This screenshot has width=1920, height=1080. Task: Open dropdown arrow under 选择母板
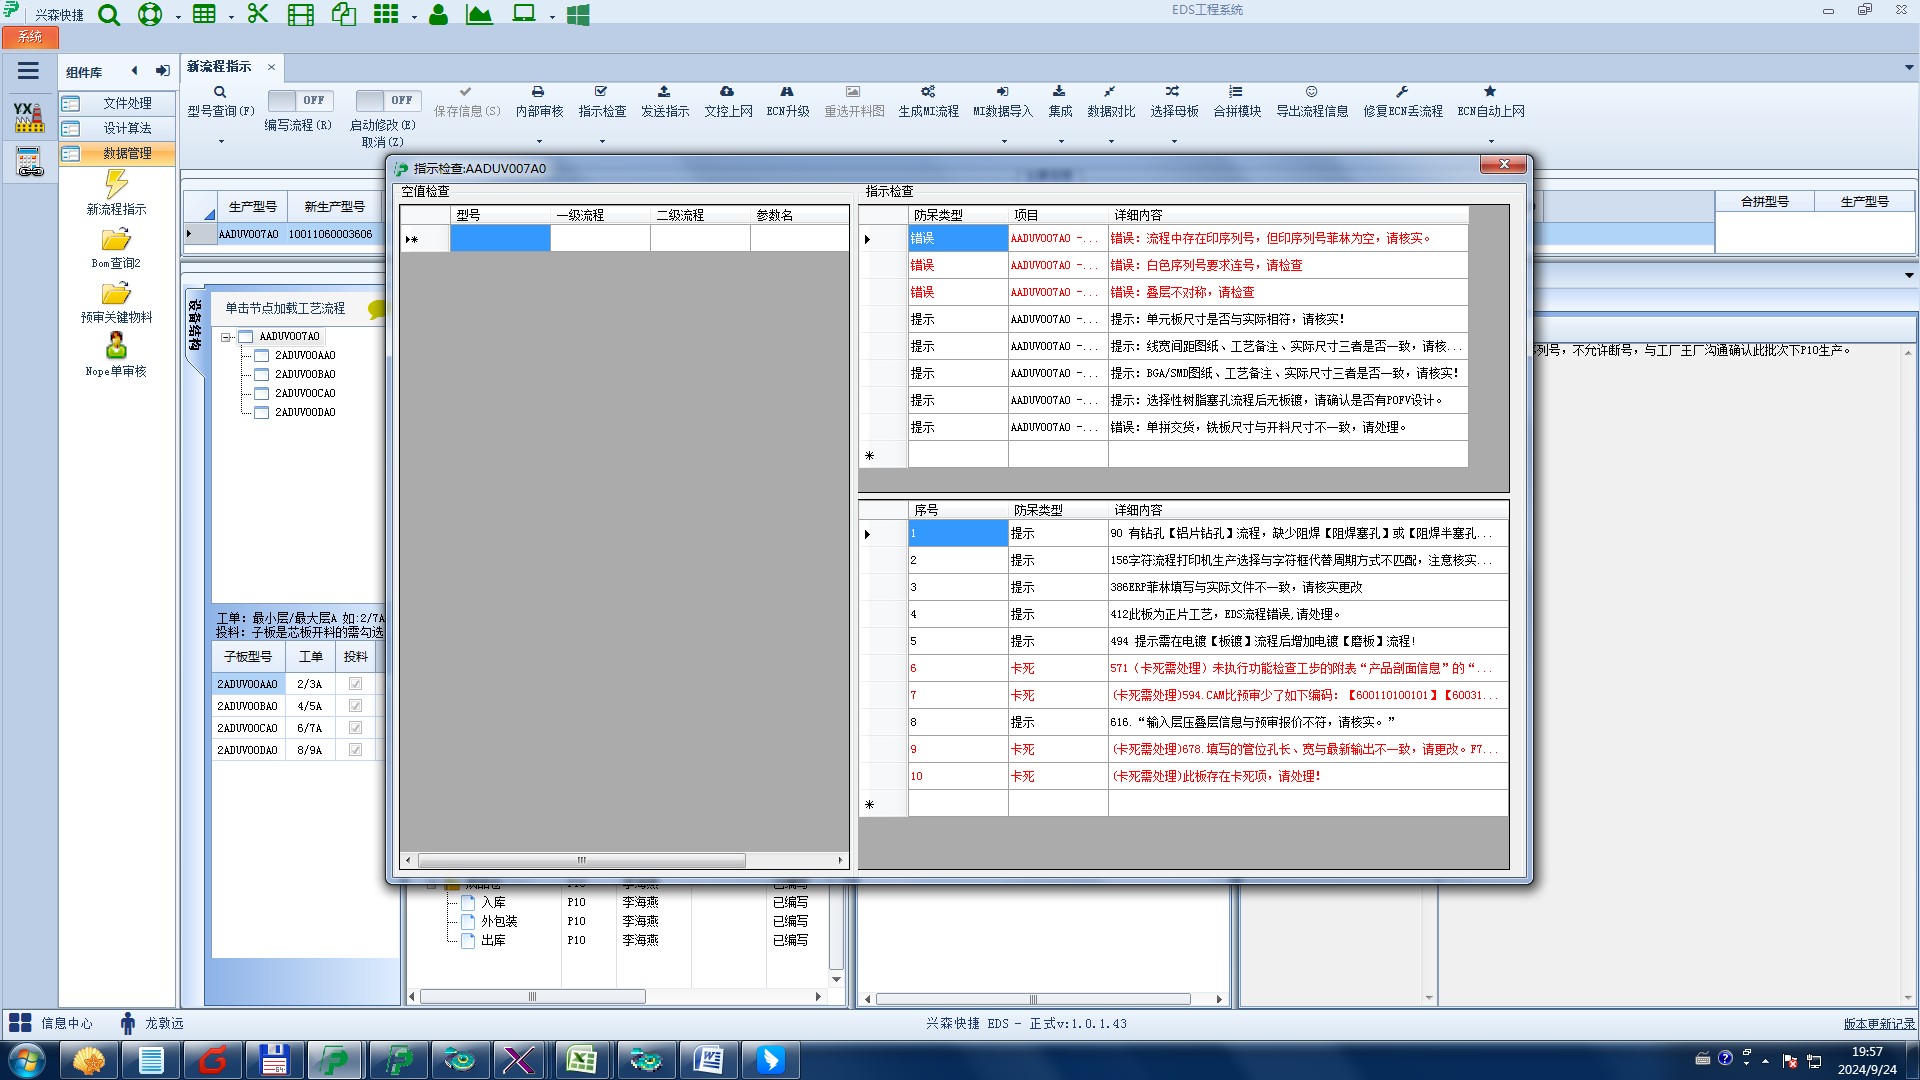pyautogui.click(x=1174, y=142)
